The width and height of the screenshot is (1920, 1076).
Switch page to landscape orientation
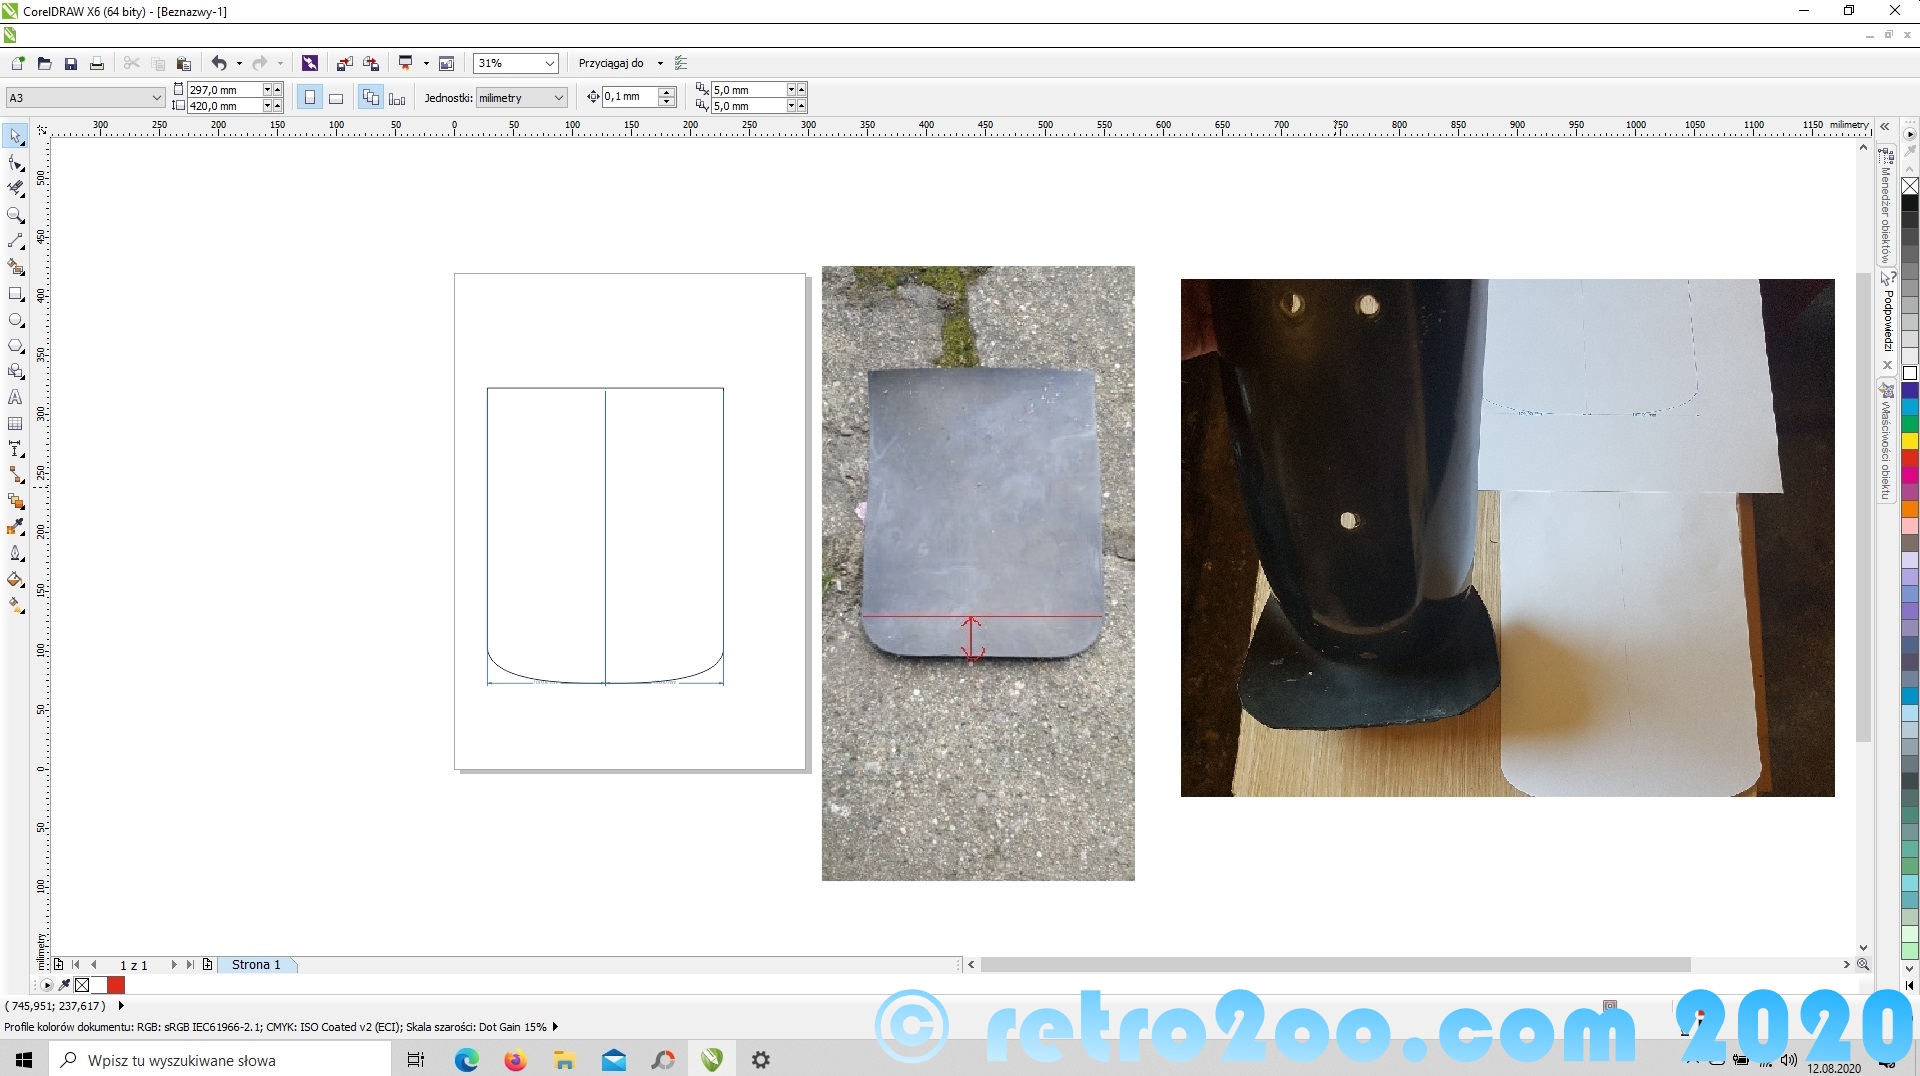click(x=336, y=98)
